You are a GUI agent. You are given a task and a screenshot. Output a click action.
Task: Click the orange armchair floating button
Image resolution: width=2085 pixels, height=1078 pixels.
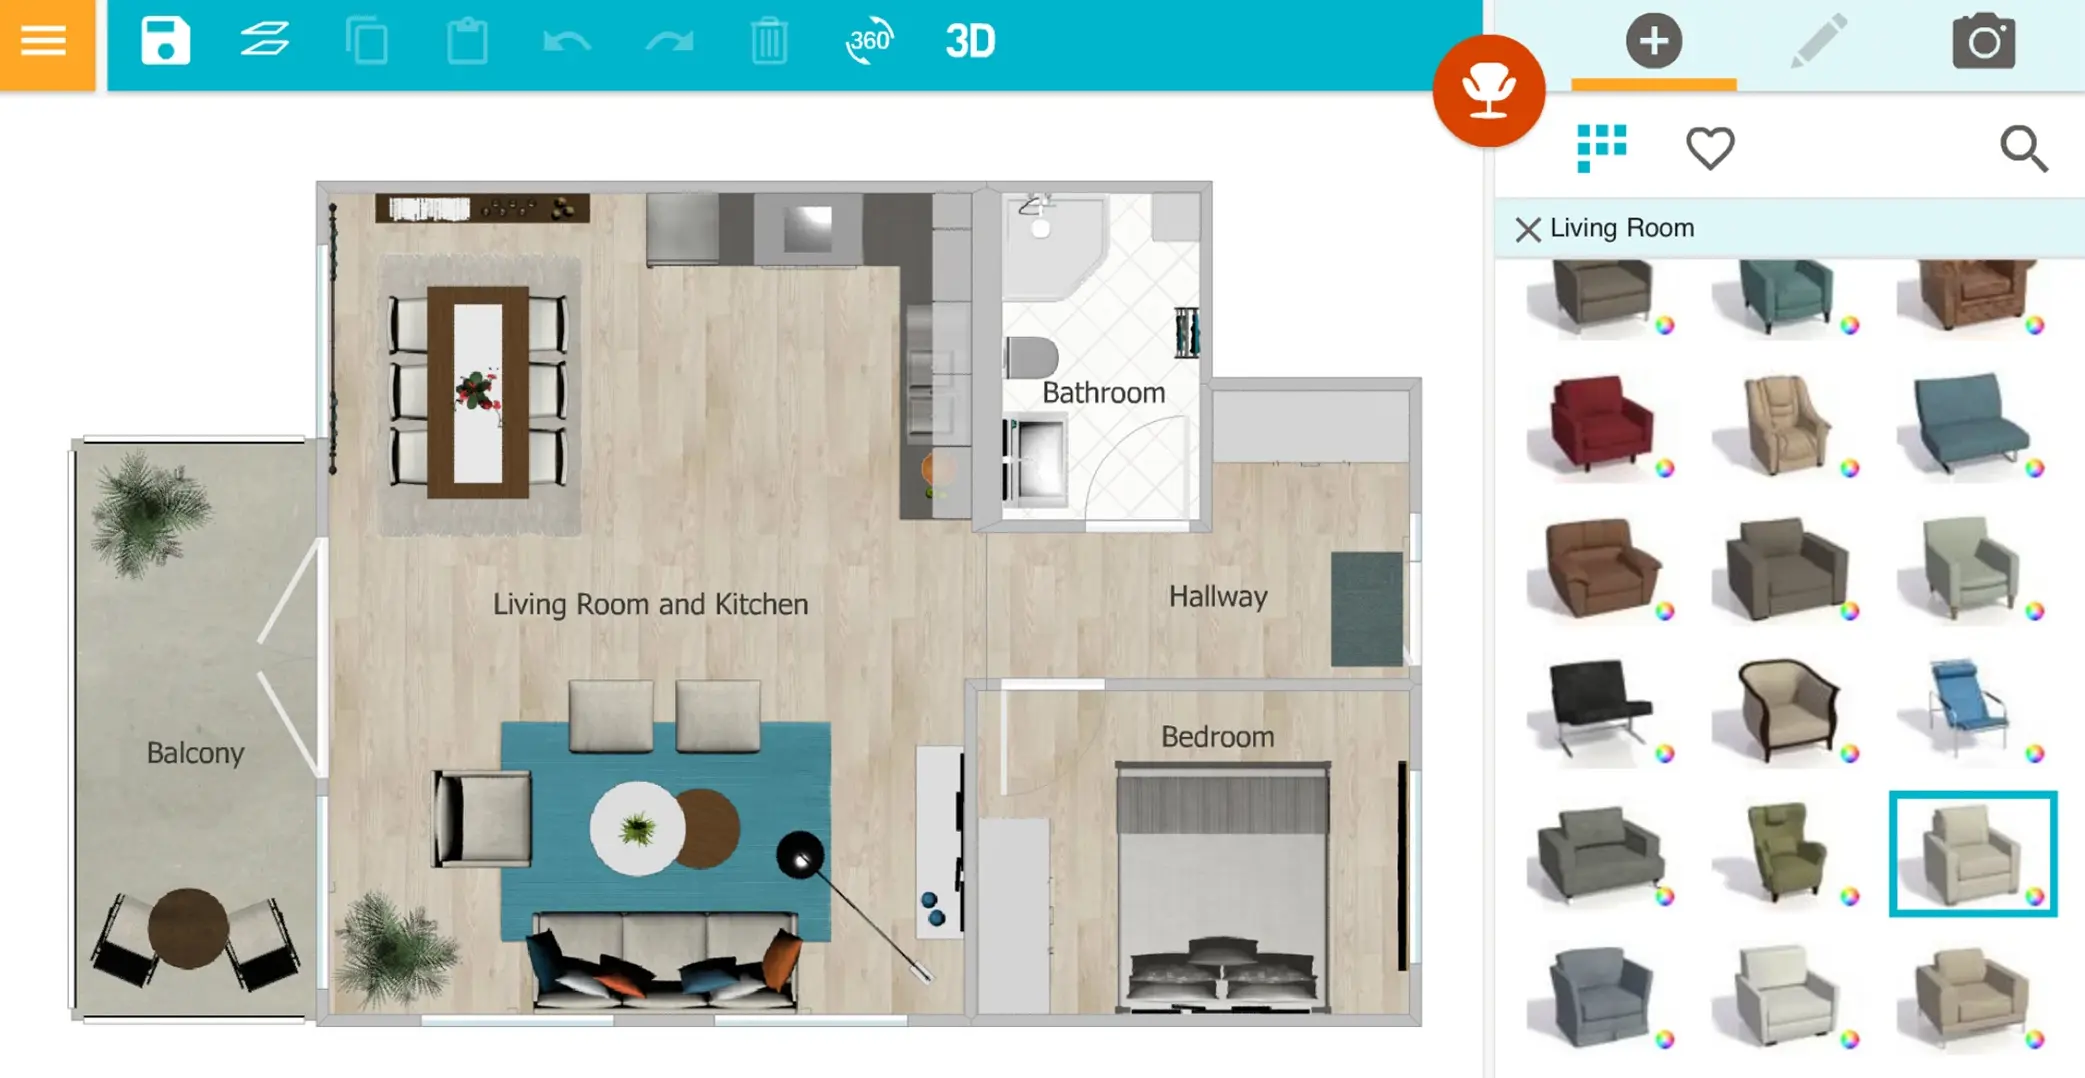(x=1489, y=91)
